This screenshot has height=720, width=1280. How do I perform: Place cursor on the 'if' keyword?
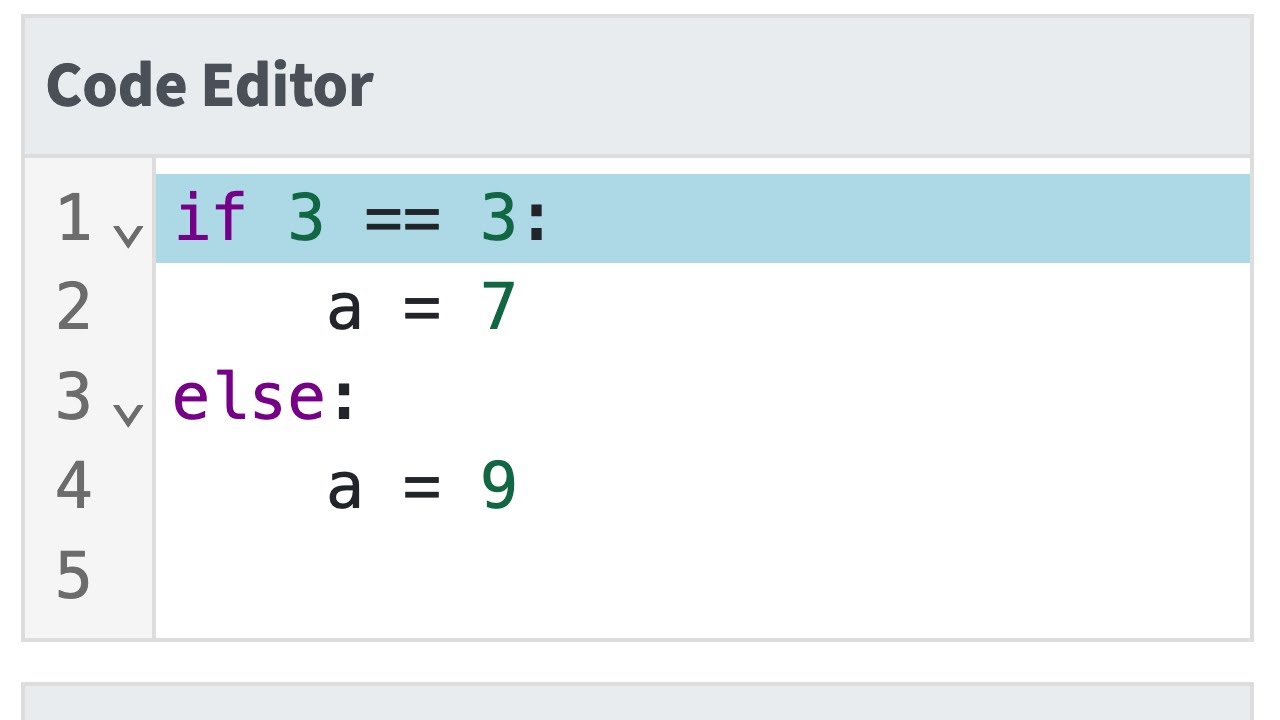tap(210, 219)
